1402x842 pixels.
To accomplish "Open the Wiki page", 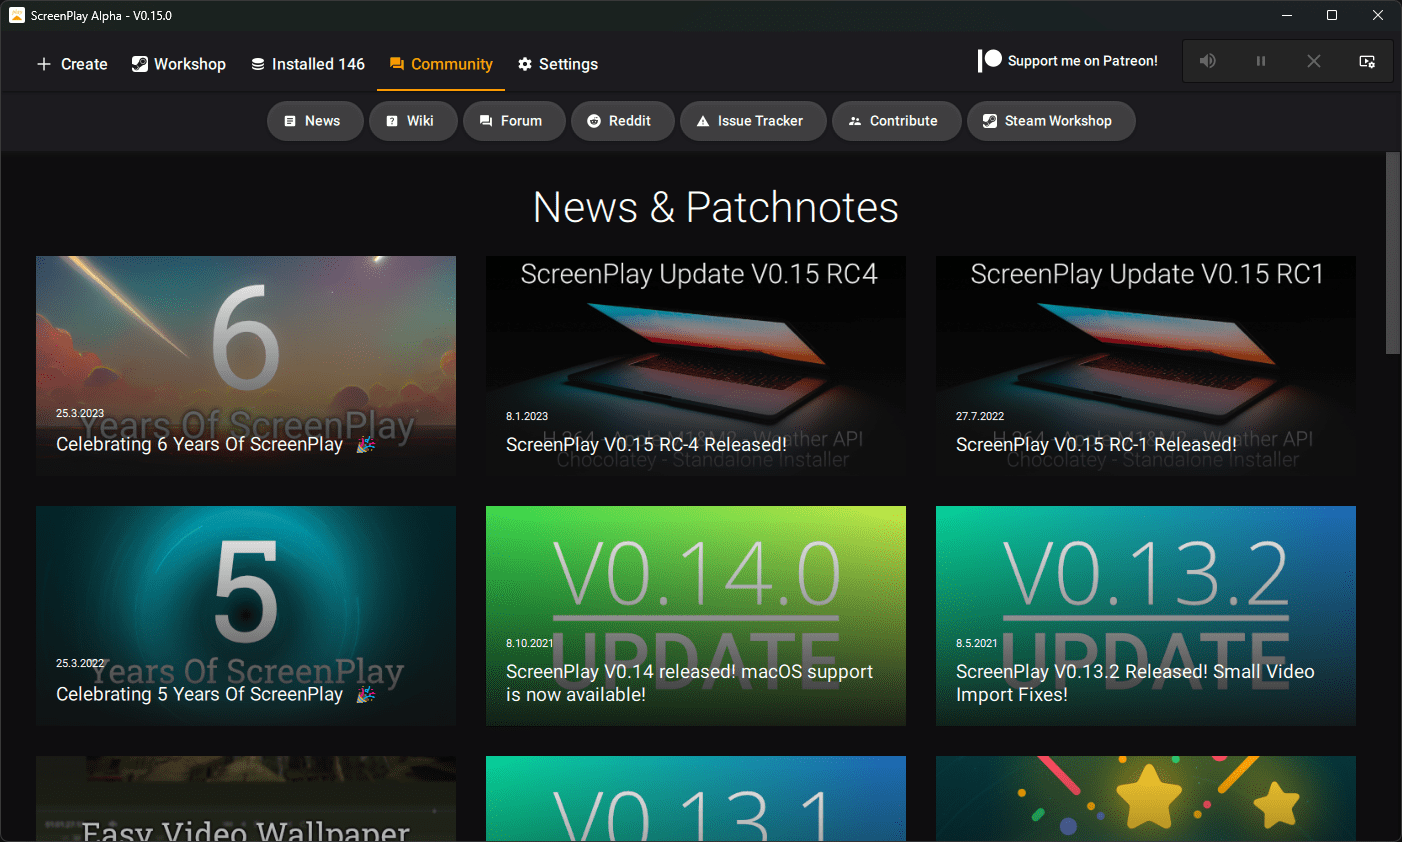I will click(x=413, y=120).
